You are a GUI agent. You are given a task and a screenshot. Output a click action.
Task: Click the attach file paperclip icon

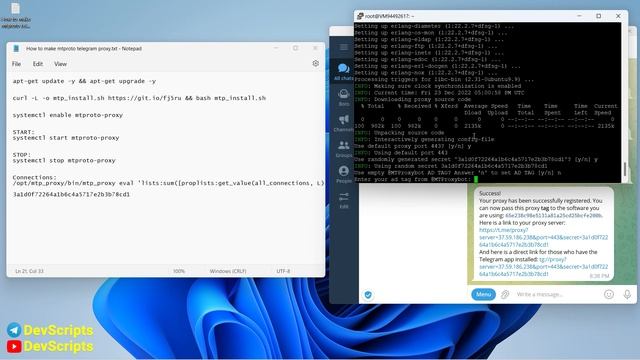[505, 294]
